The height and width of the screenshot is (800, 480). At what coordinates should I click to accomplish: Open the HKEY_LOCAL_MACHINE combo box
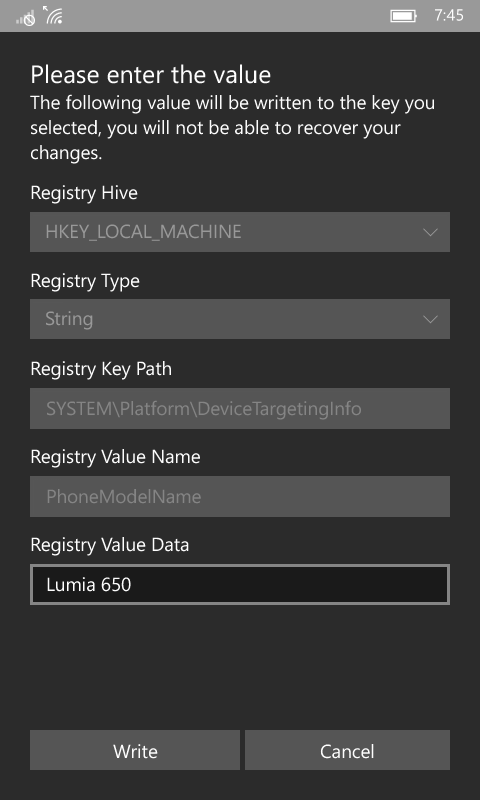(240, 232)
